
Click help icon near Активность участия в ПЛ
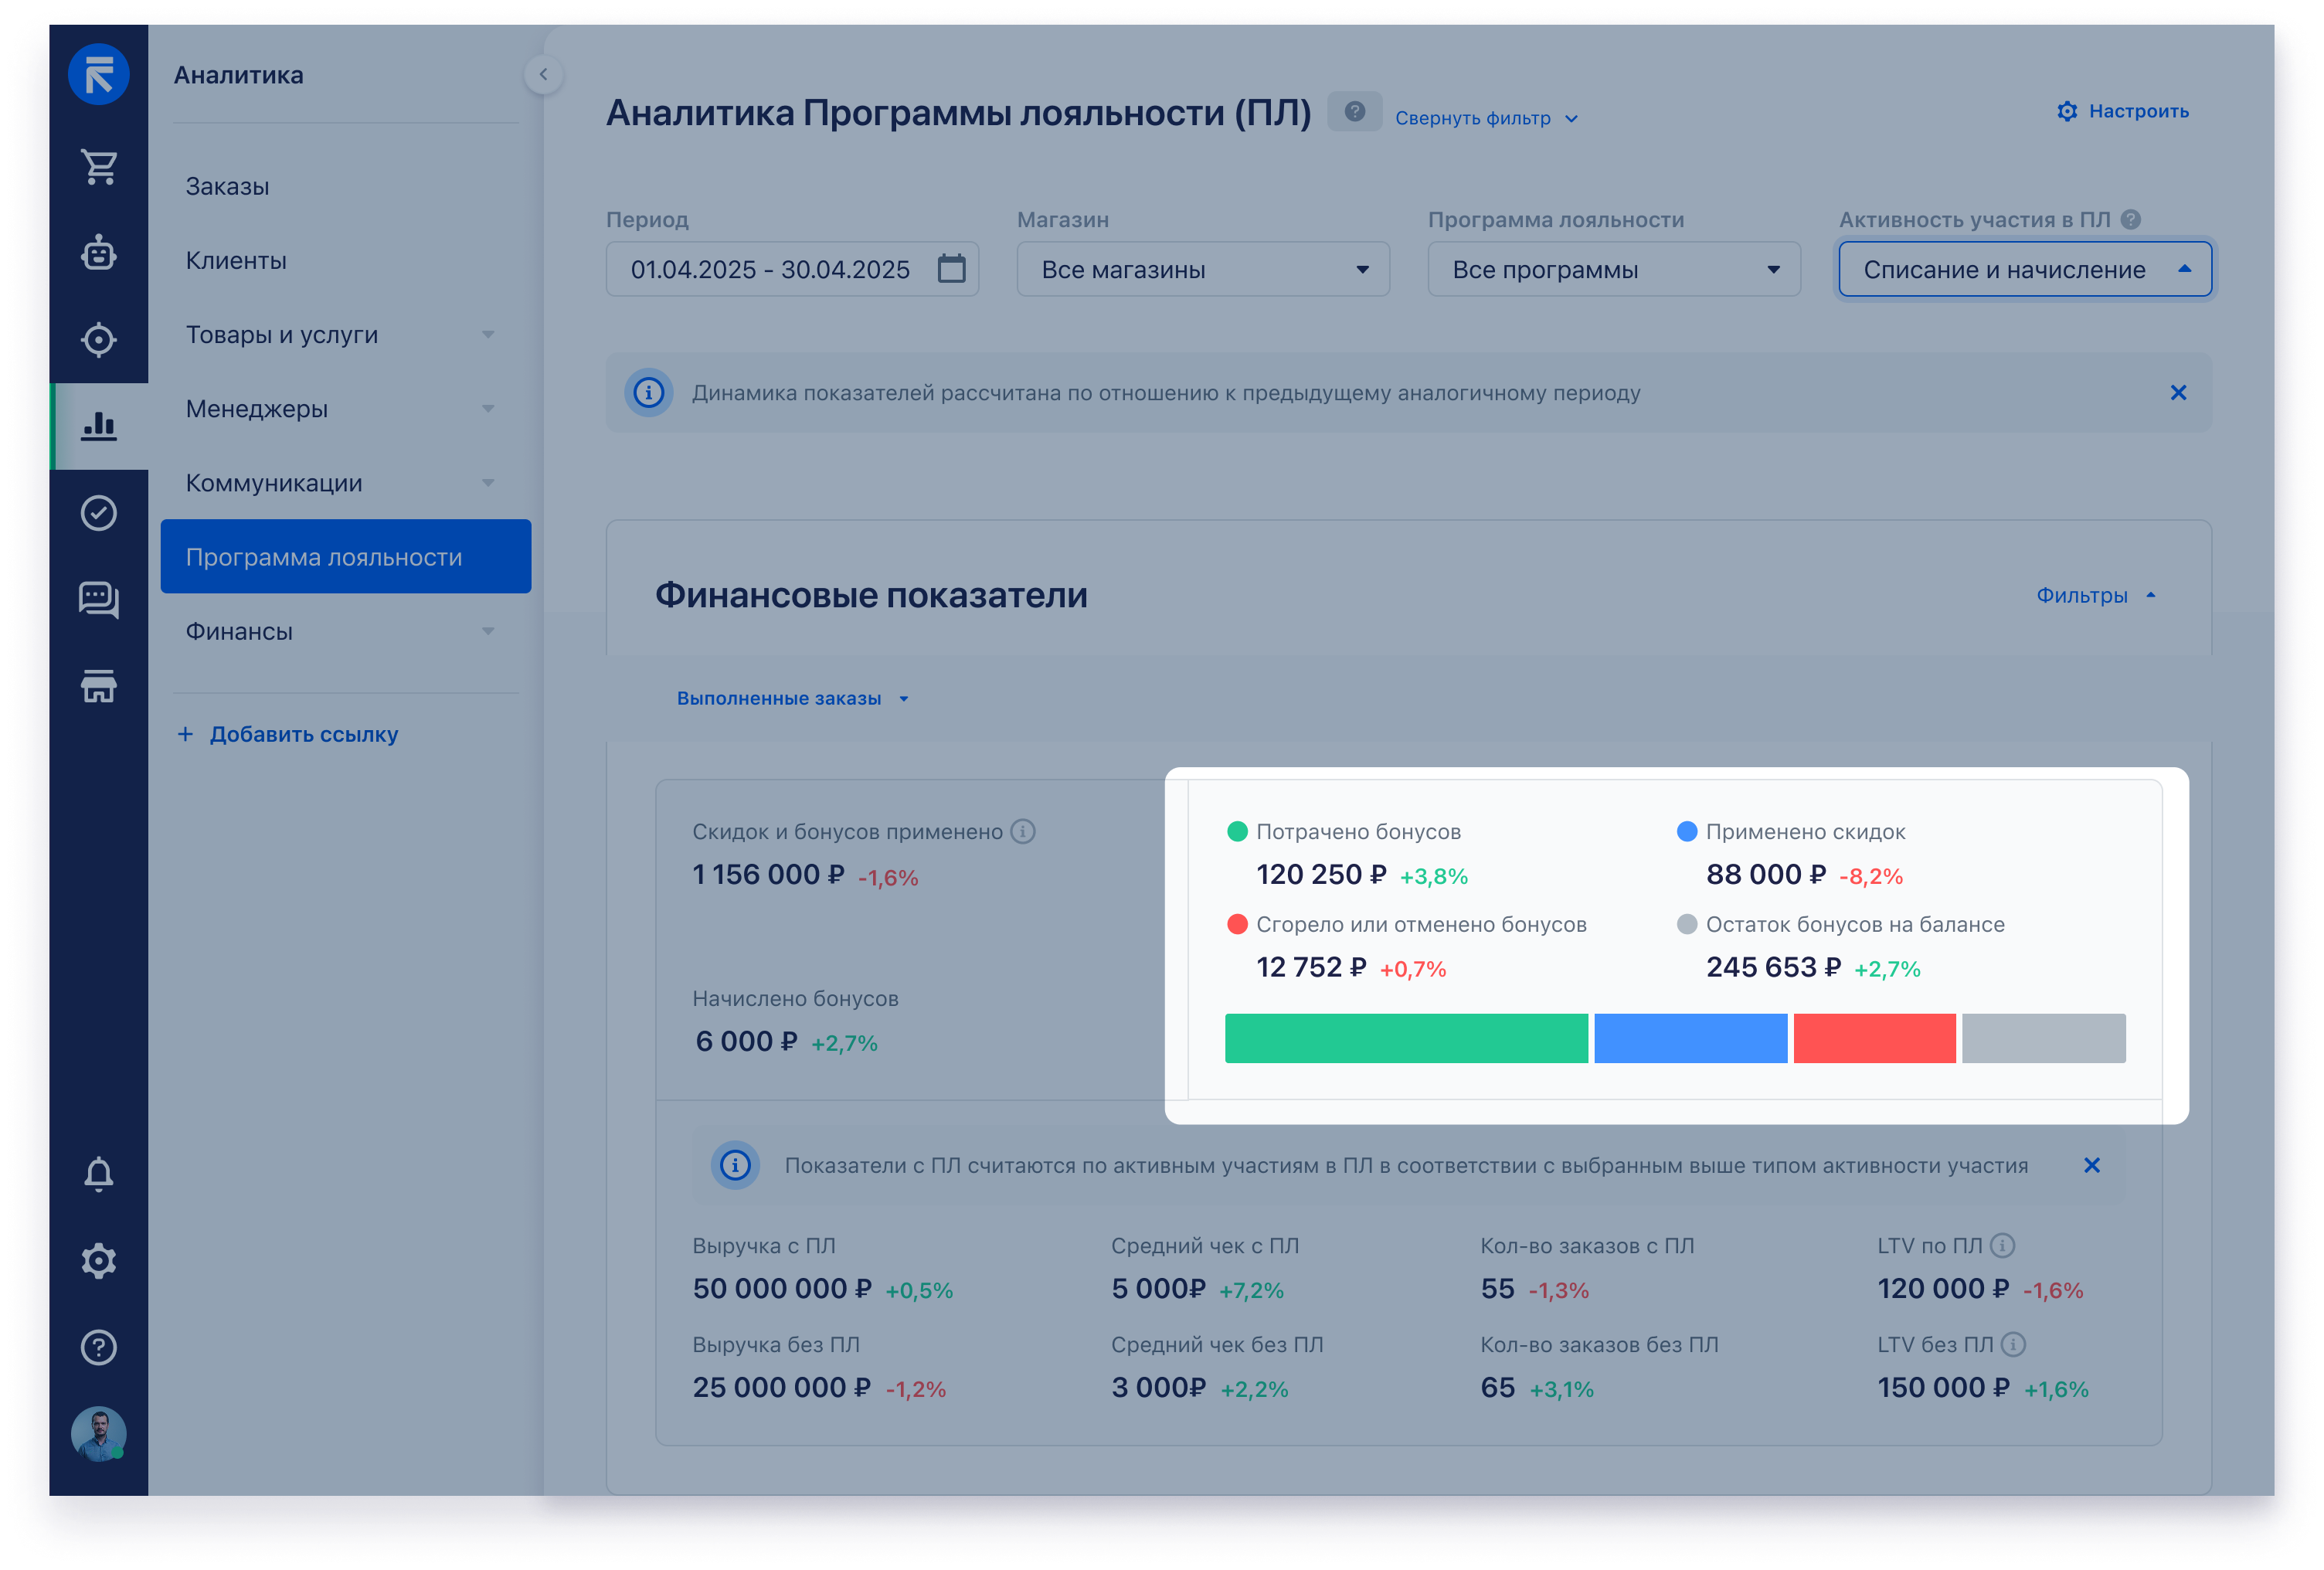(x=2131, y=219)
